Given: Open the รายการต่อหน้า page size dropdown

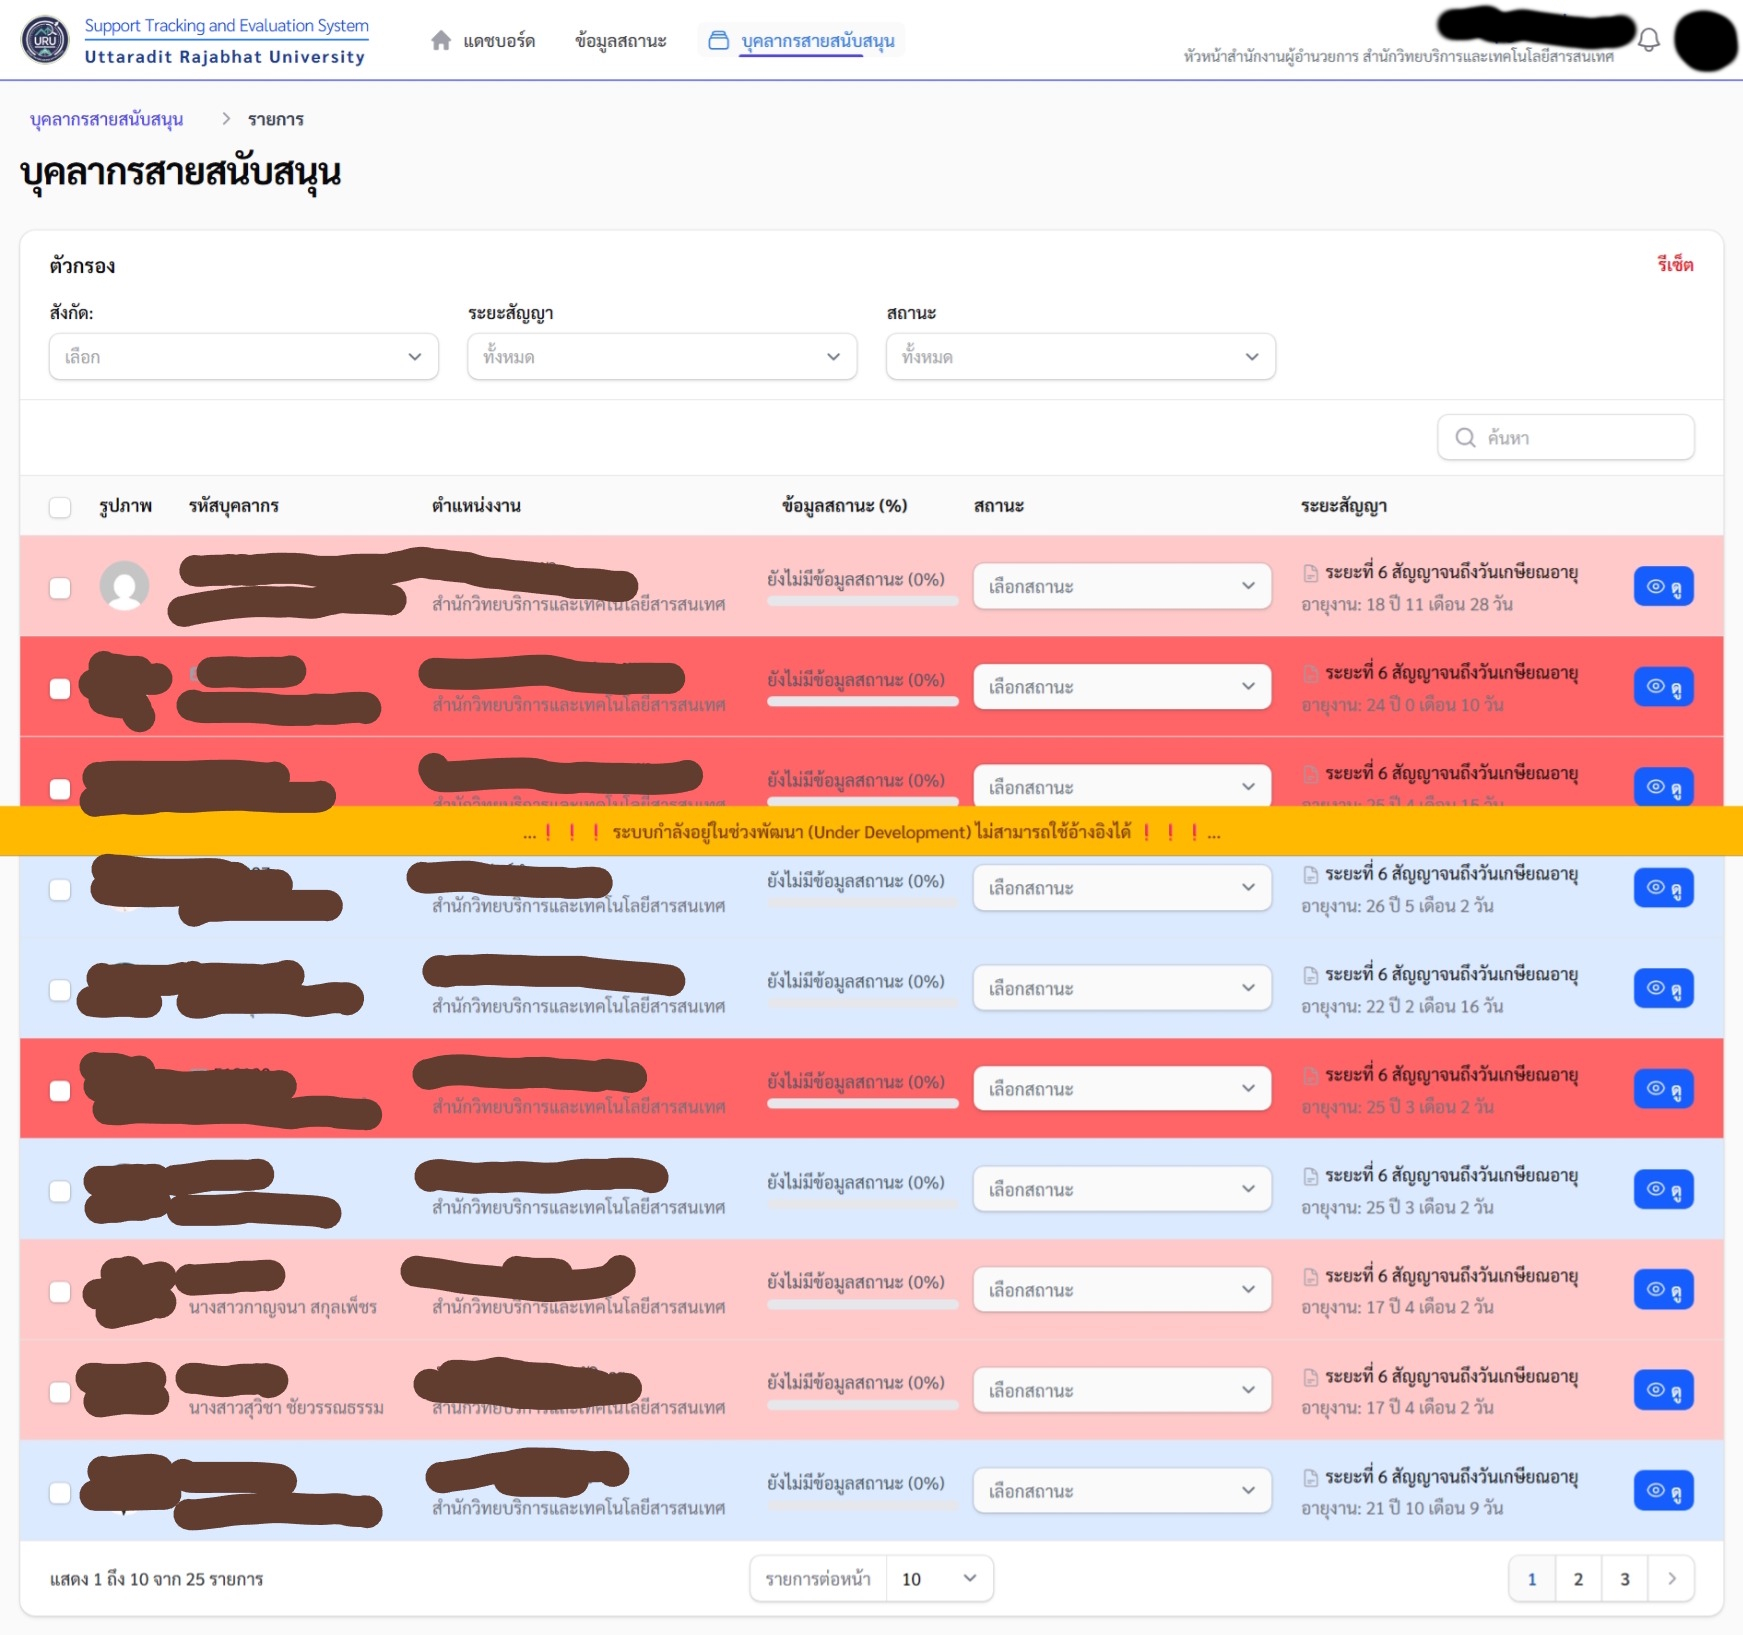Looking at the screenshot, I should [x=938, y=1579].
